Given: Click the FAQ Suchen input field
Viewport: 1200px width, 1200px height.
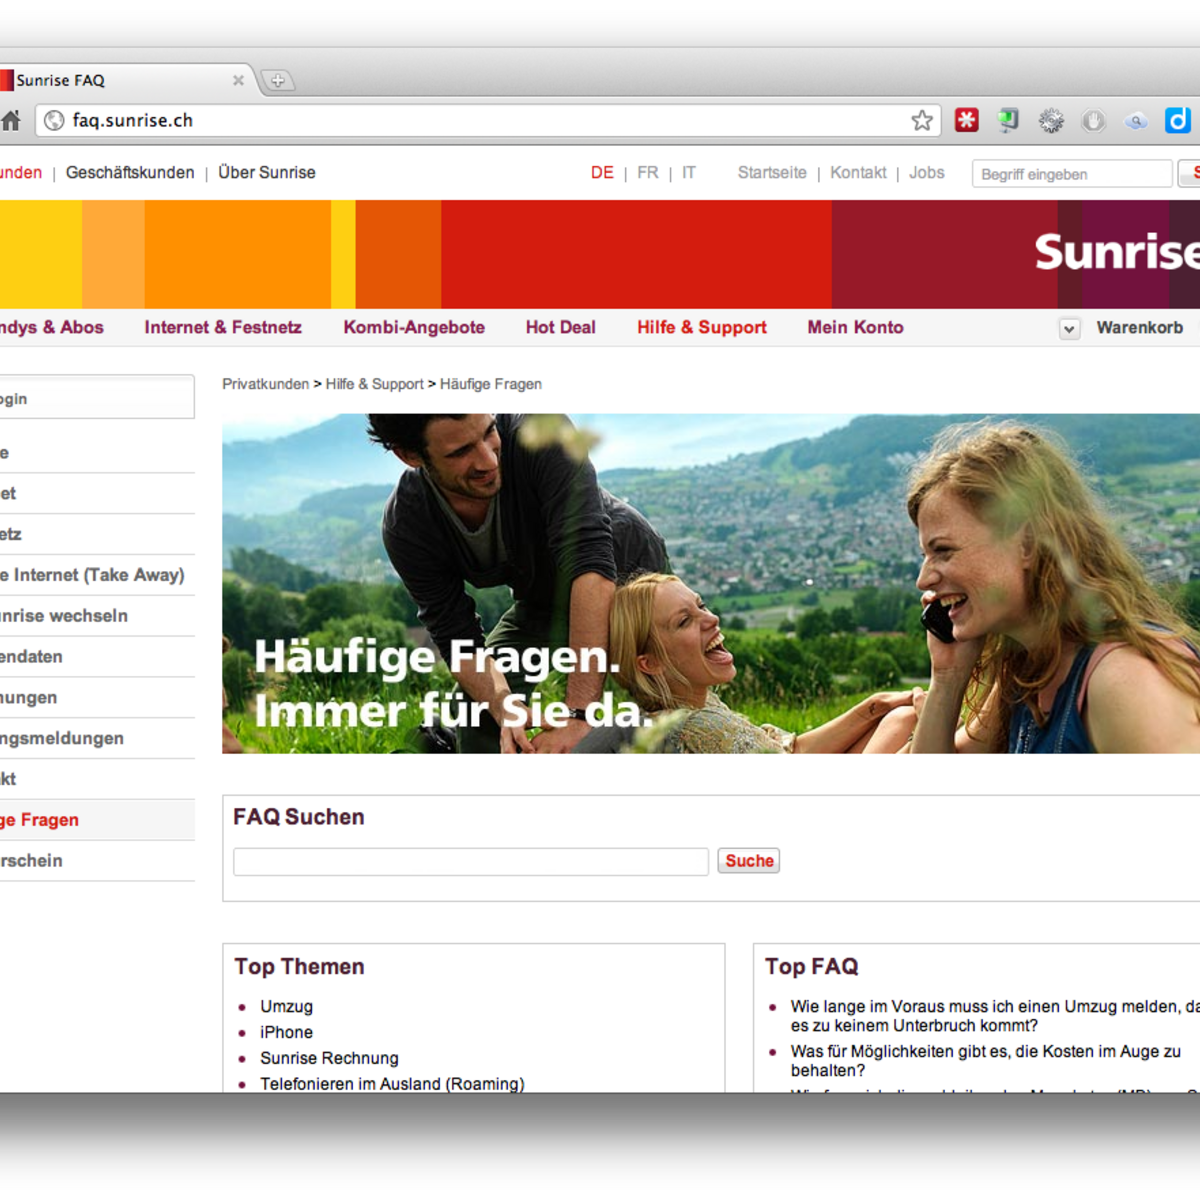Looking at the screenshot, I should pos(471,861).
